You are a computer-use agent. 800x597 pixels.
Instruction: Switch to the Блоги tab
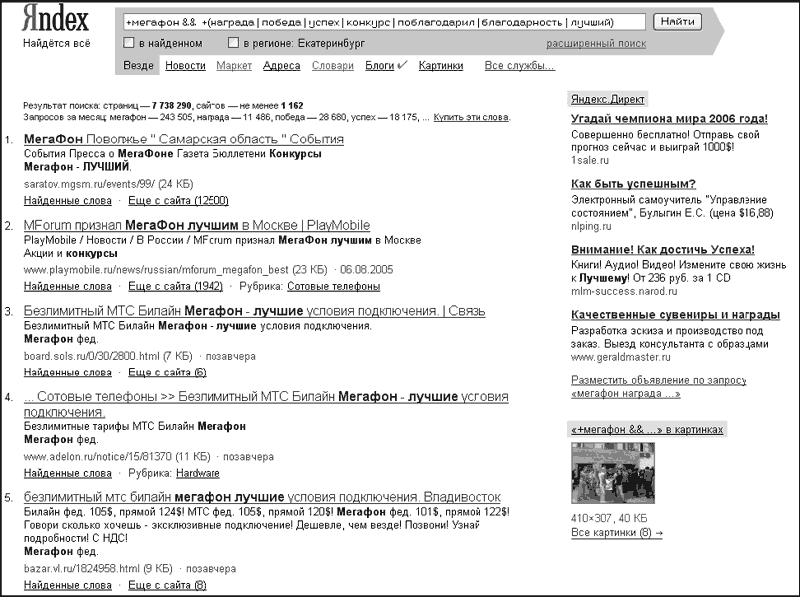click(x=380, y=66)
